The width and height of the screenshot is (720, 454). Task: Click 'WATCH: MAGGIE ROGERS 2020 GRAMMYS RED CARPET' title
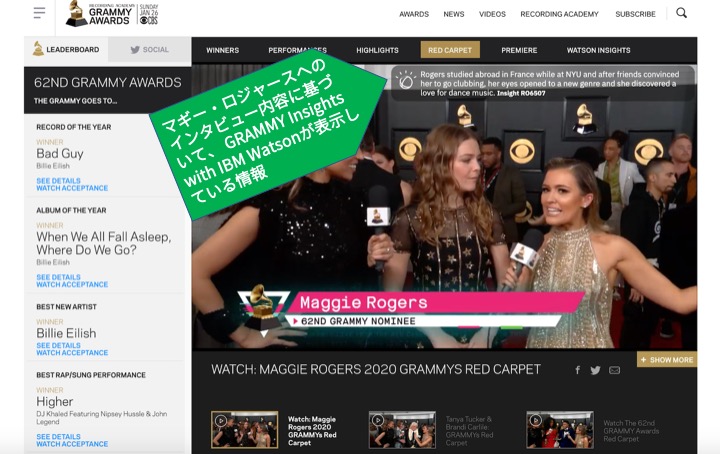coord(376,370)
